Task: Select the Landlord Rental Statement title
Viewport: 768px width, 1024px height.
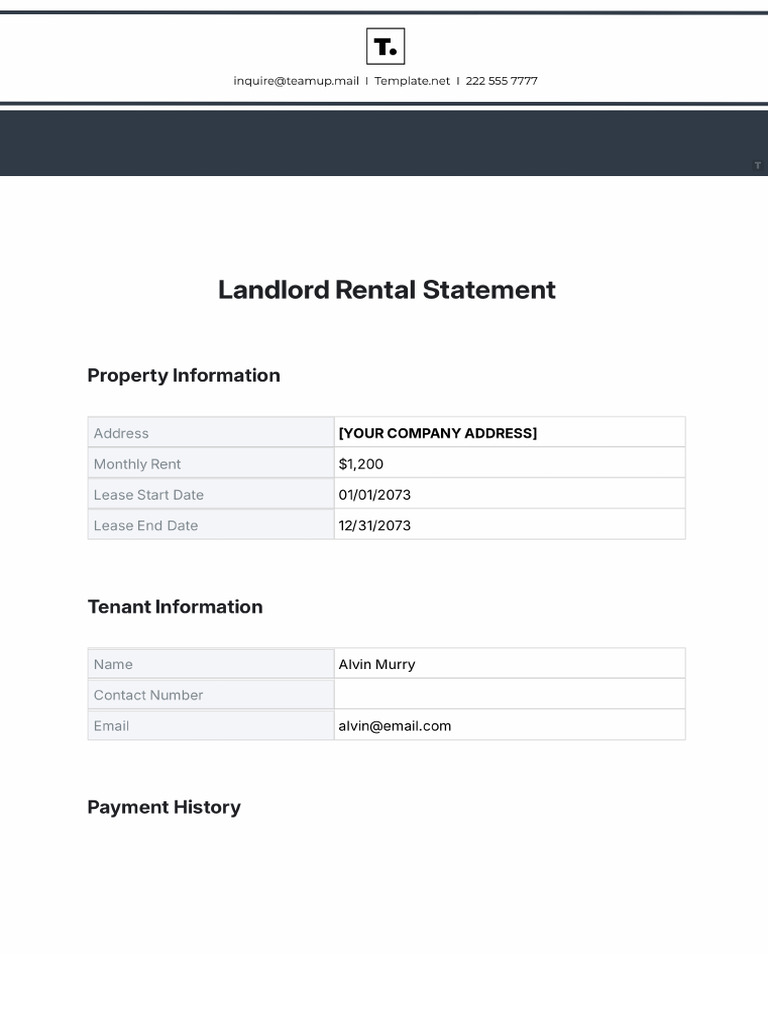Action: 386,290
